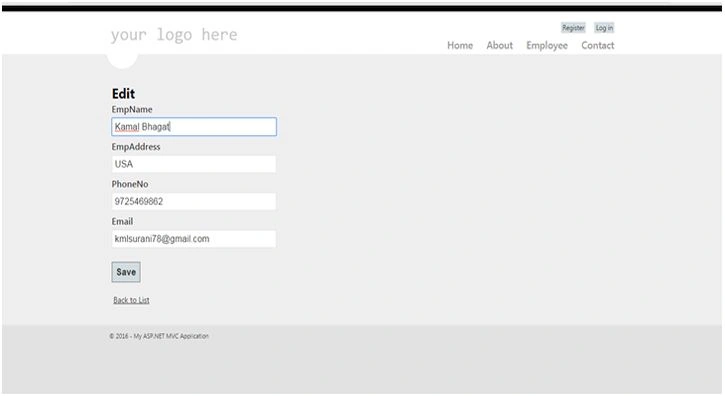This screenshot has height=396, width=725.
Task: Open the Contact navigation item
Action: 598,45
